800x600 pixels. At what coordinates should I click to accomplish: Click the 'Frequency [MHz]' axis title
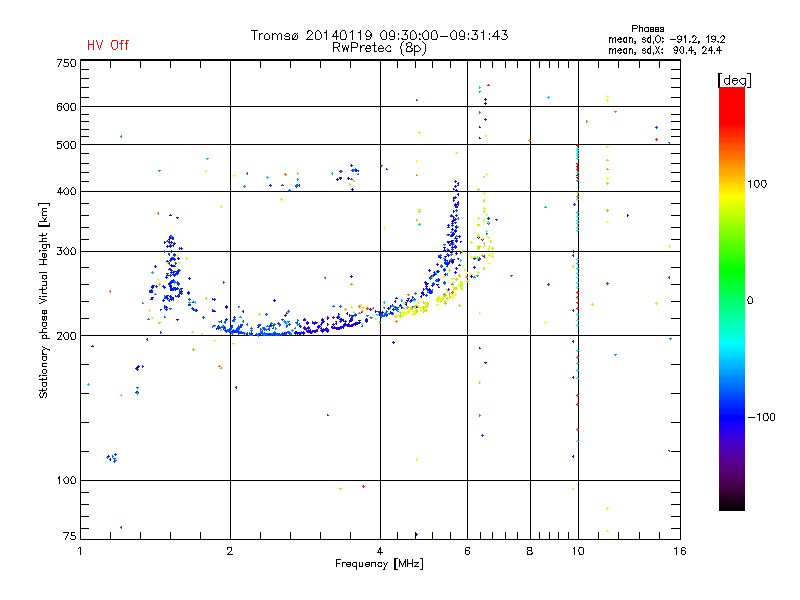click(379, 564)
